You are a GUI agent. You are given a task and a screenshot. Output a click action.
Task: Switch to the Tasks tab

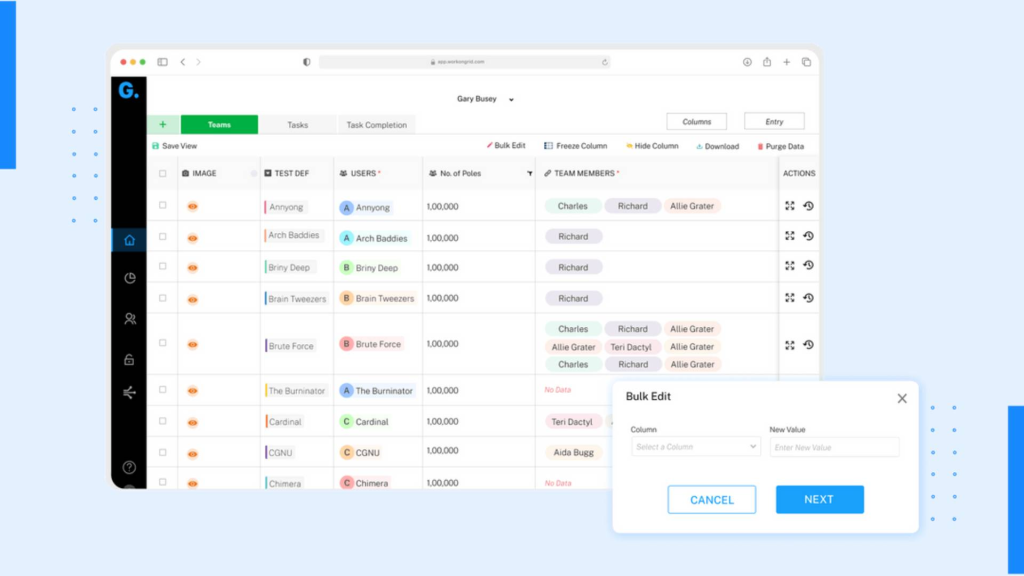(x=298, y=124)
